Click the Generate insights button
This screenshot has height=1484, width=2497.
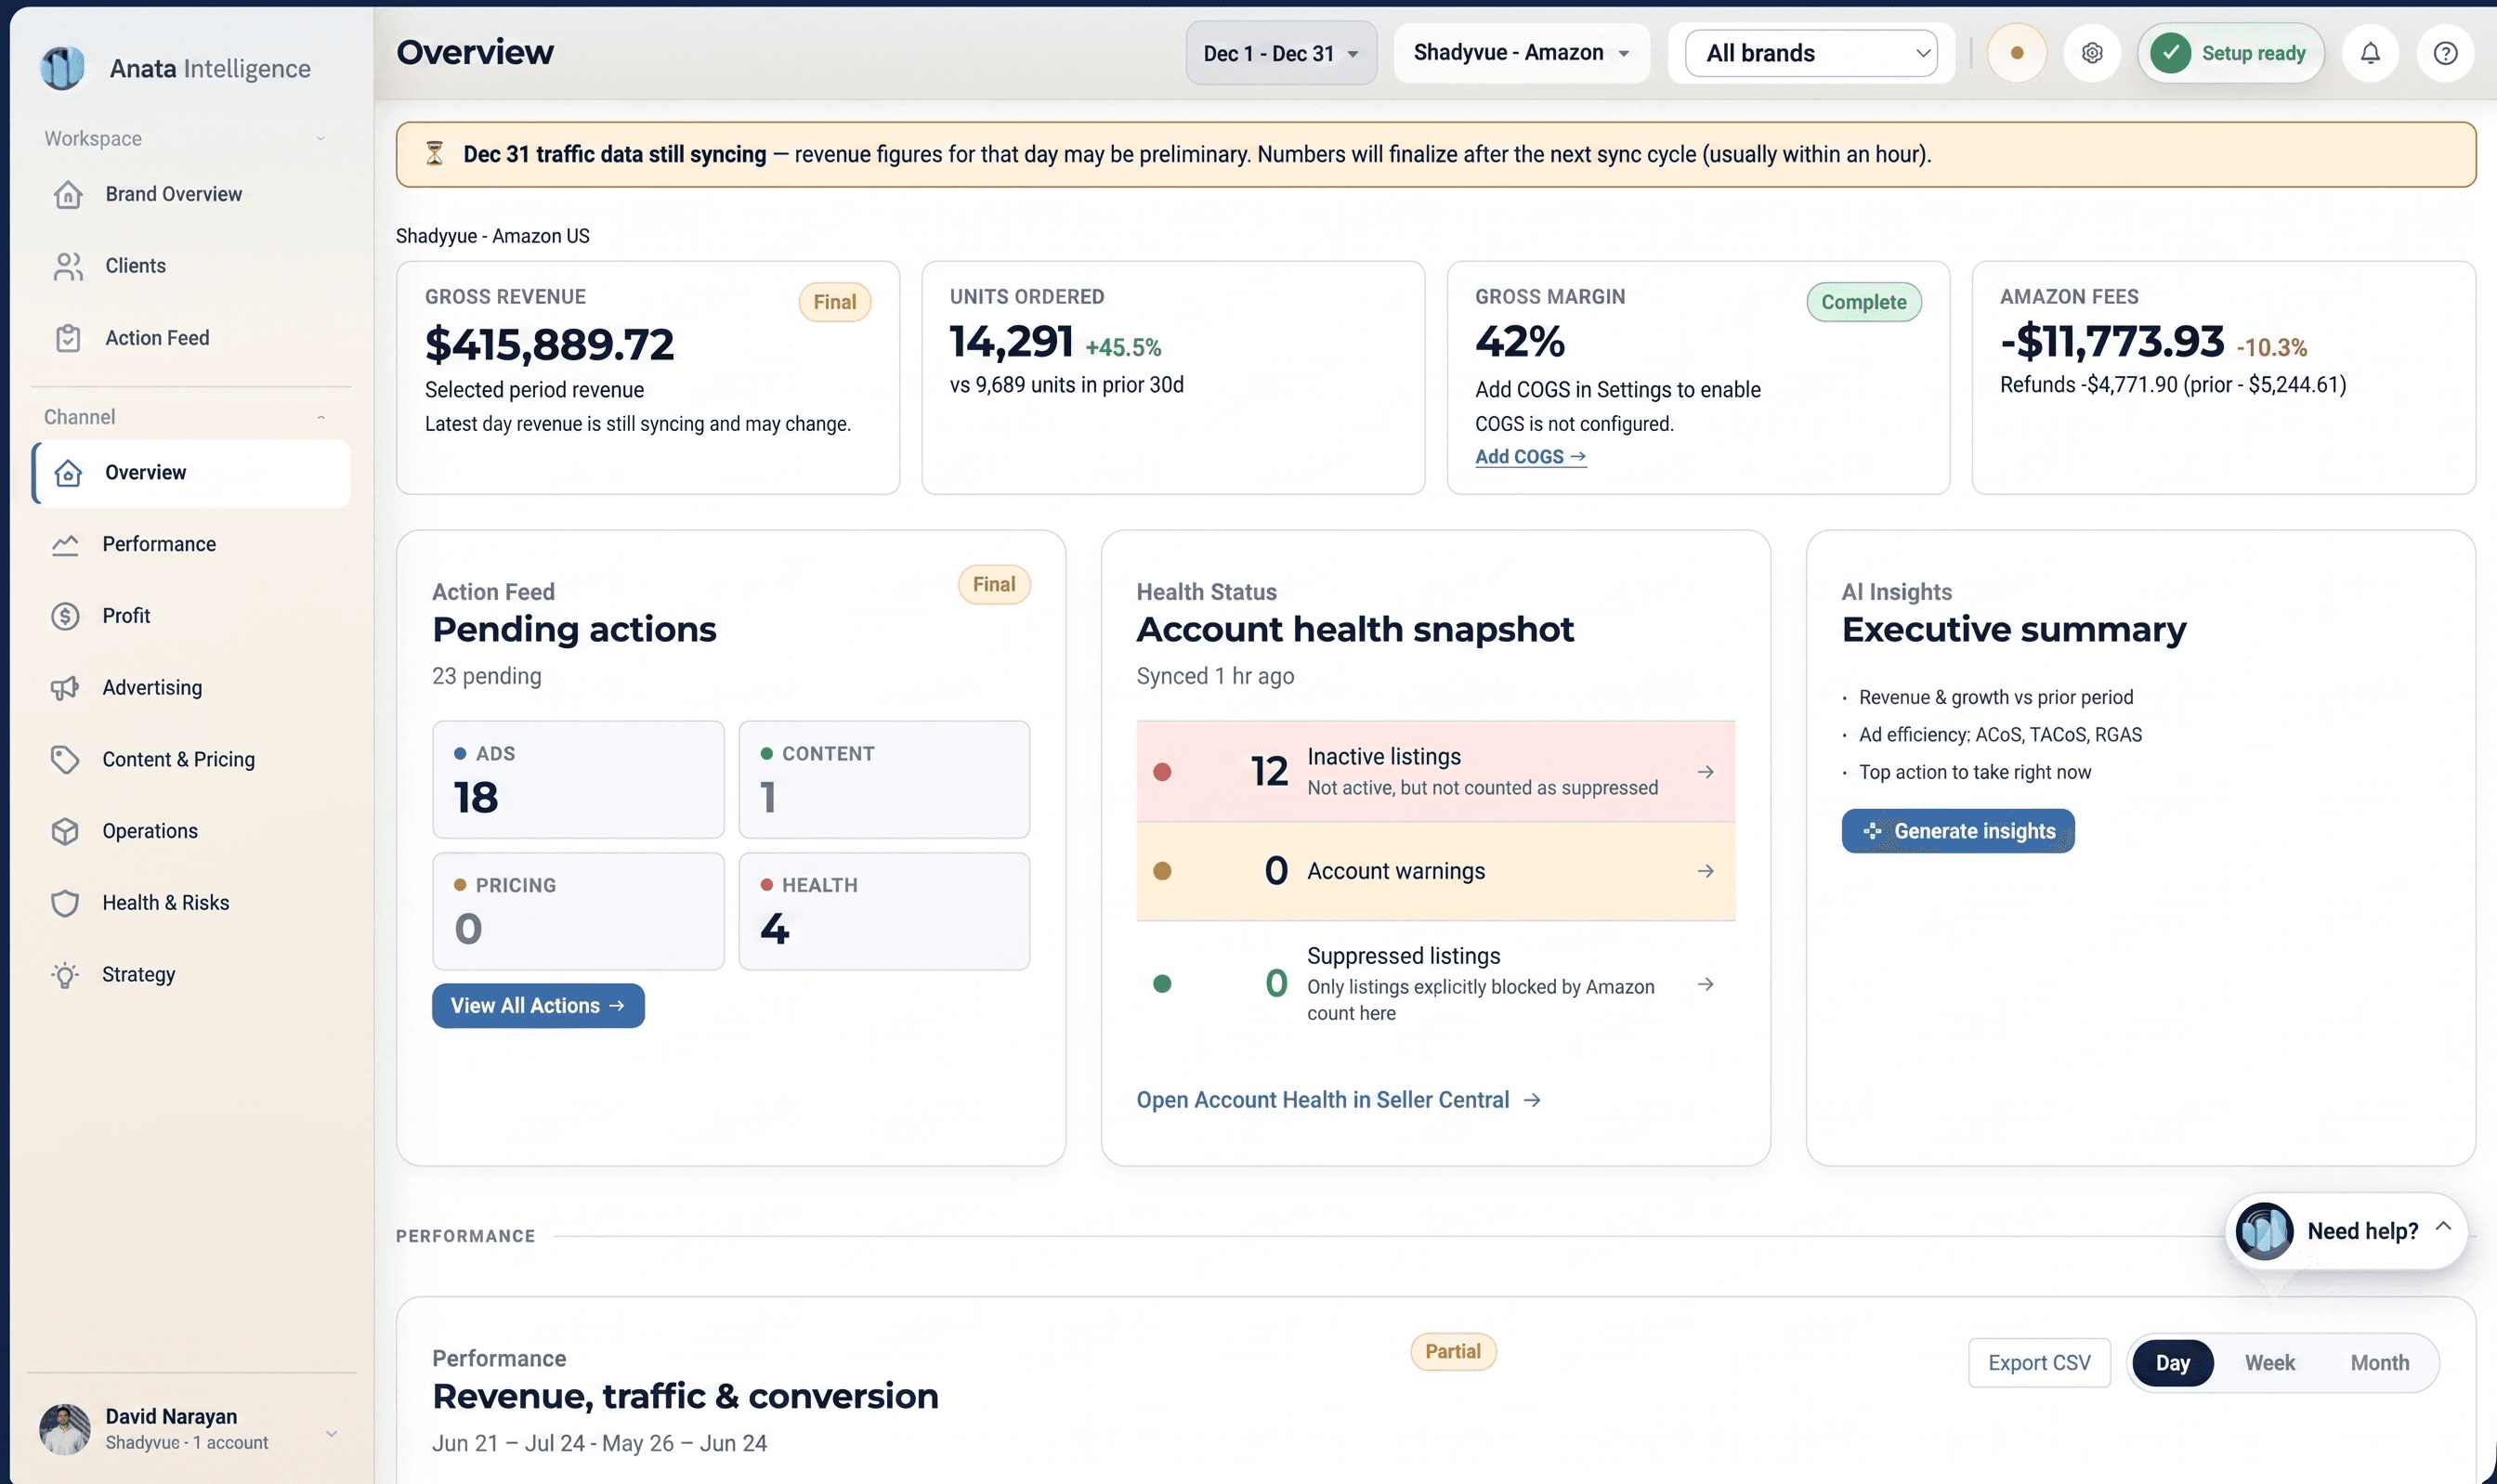pos(1958,831)
